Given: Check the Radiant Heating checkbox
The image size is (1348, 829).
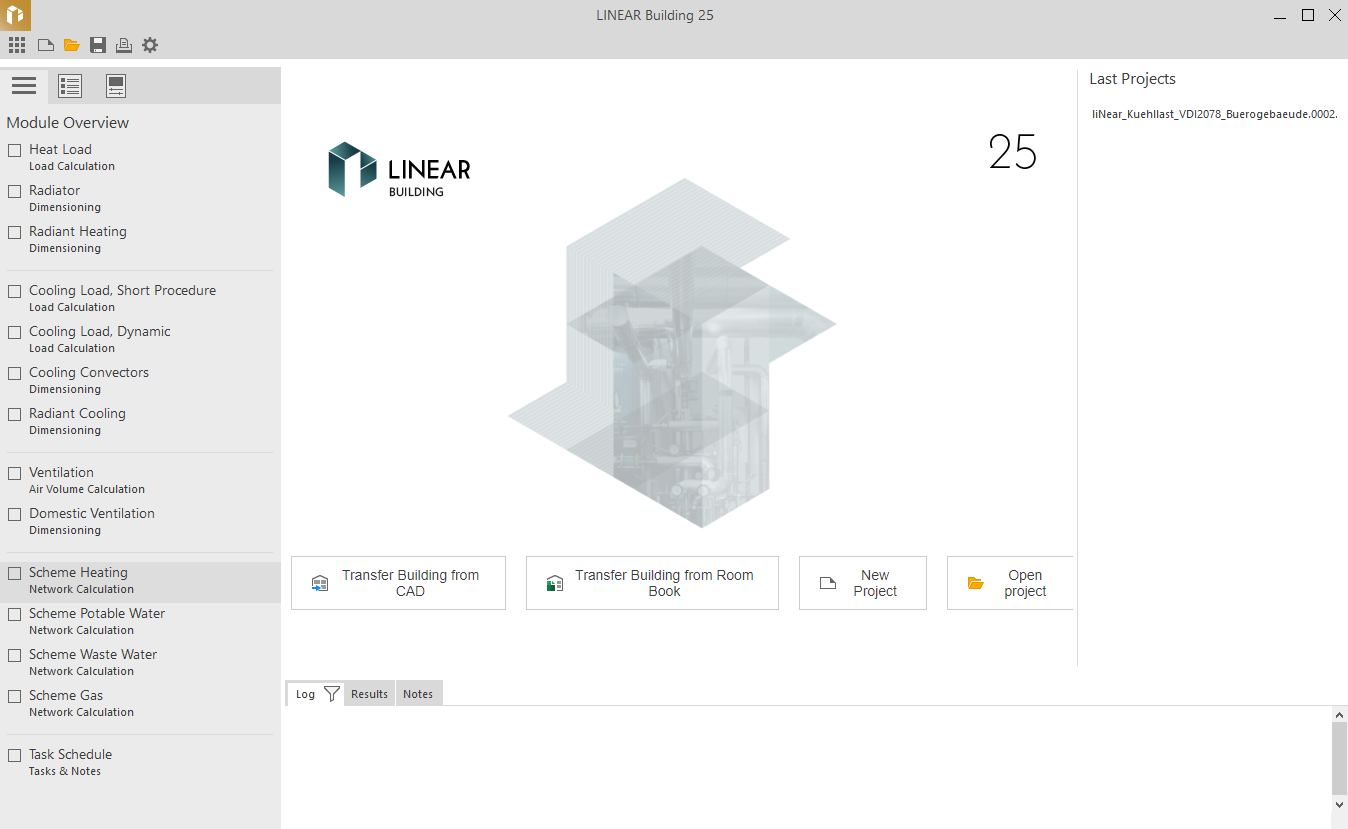Looking at the screenshot, I should (15, 232).
